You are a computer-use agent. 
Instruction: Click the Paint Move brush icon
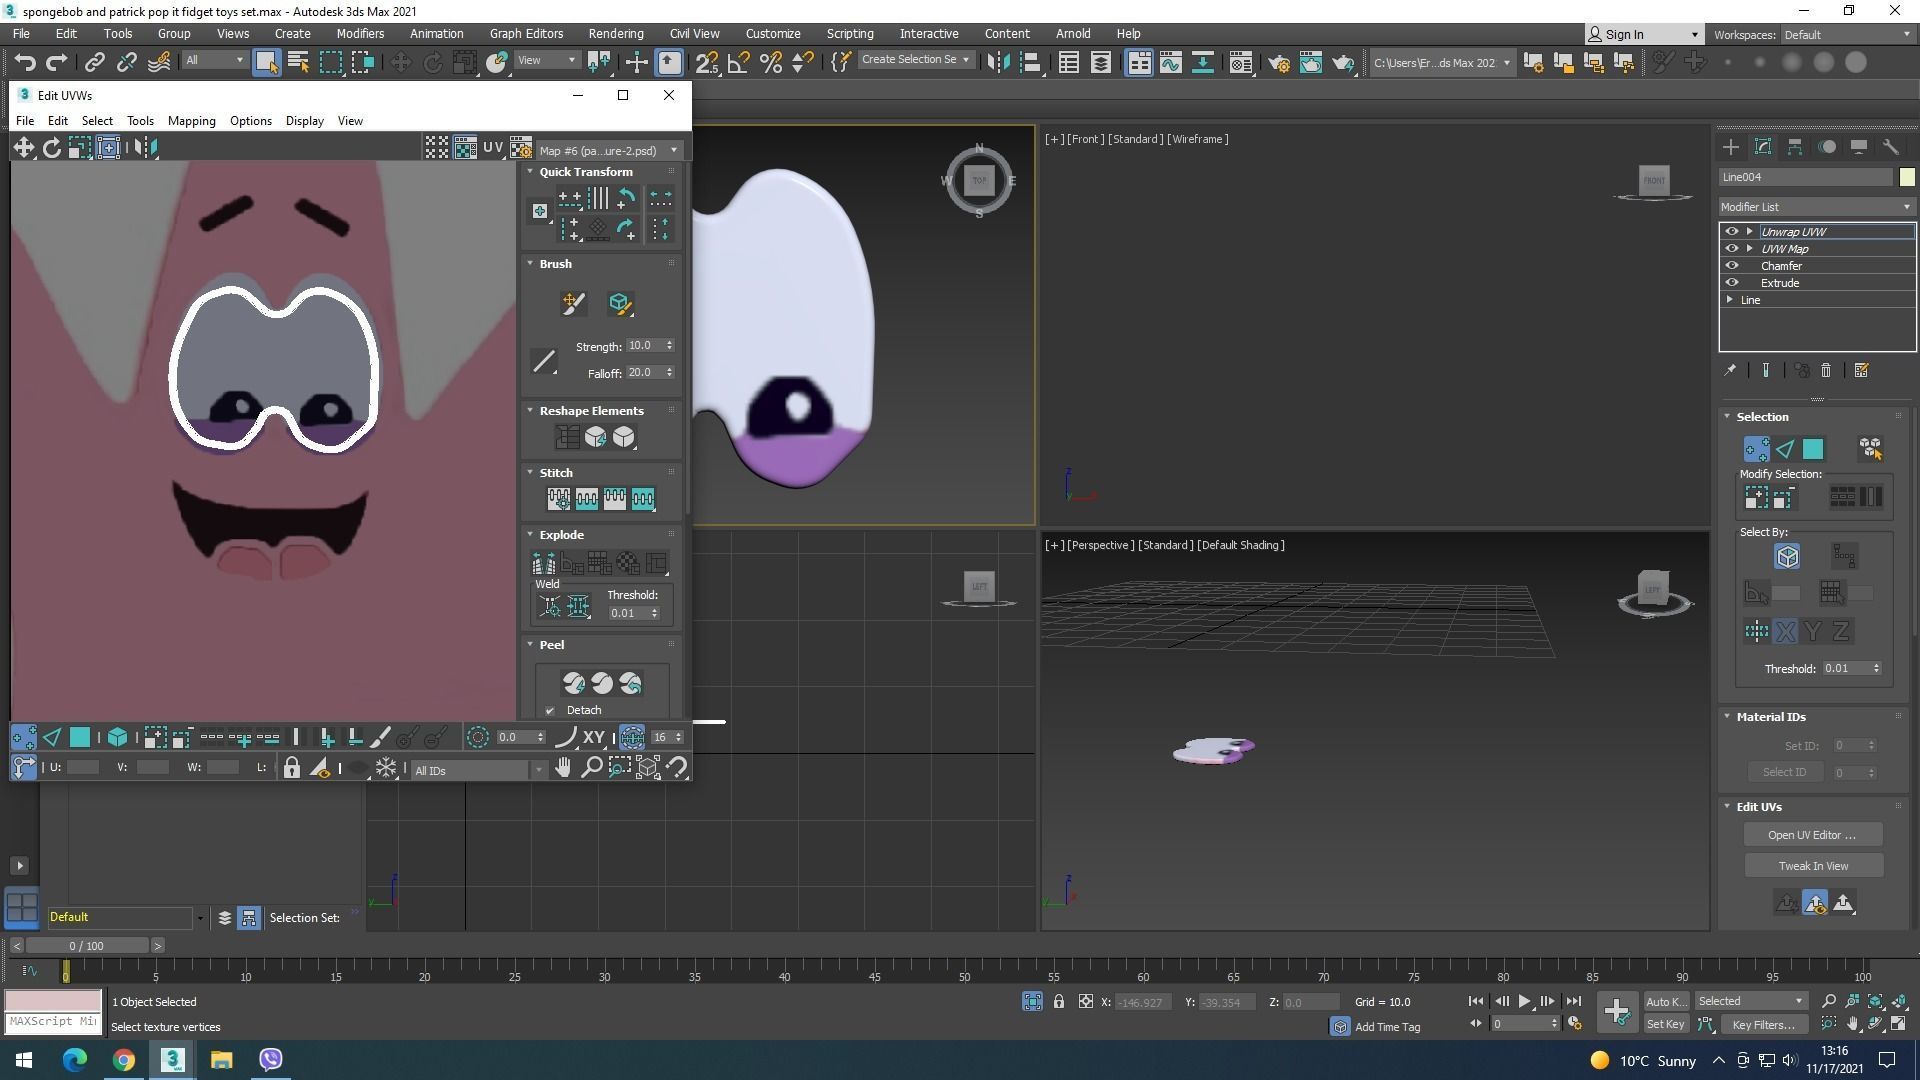573,303
